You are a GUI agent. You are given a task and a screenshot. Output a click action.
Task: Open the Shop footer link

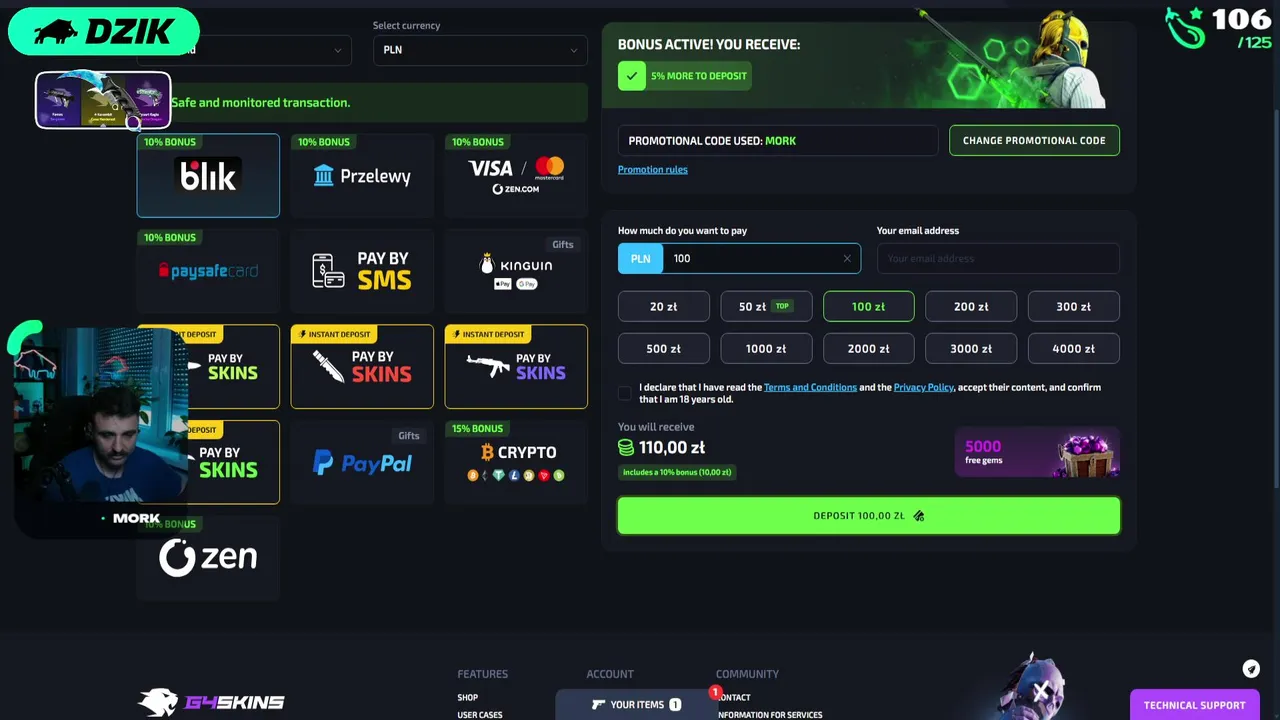click(x=468, y=698)
